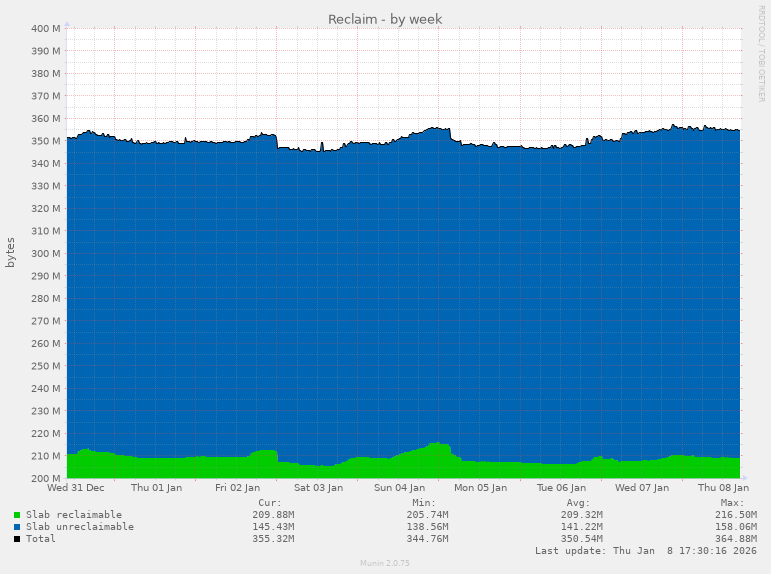Click the 'Thu 08 Jan' x-axis label
The height and width of the screenshot is (574, 771).
coord(721,488)
